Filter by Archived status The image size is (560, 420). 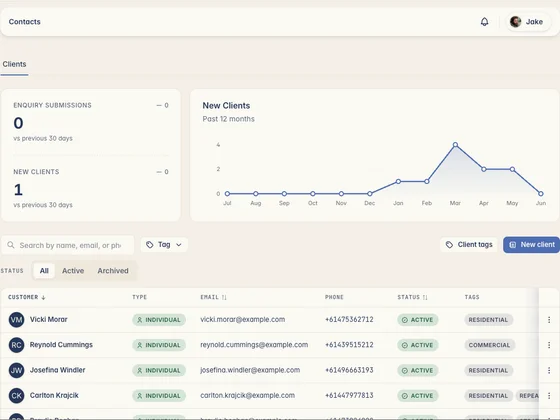113,271
